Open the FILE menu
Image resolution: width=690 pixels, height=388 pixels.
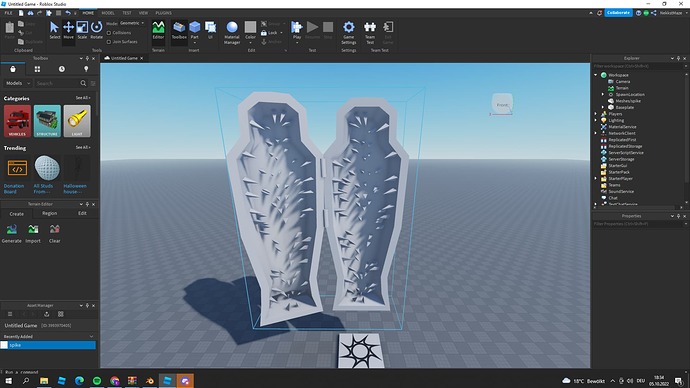8,13
